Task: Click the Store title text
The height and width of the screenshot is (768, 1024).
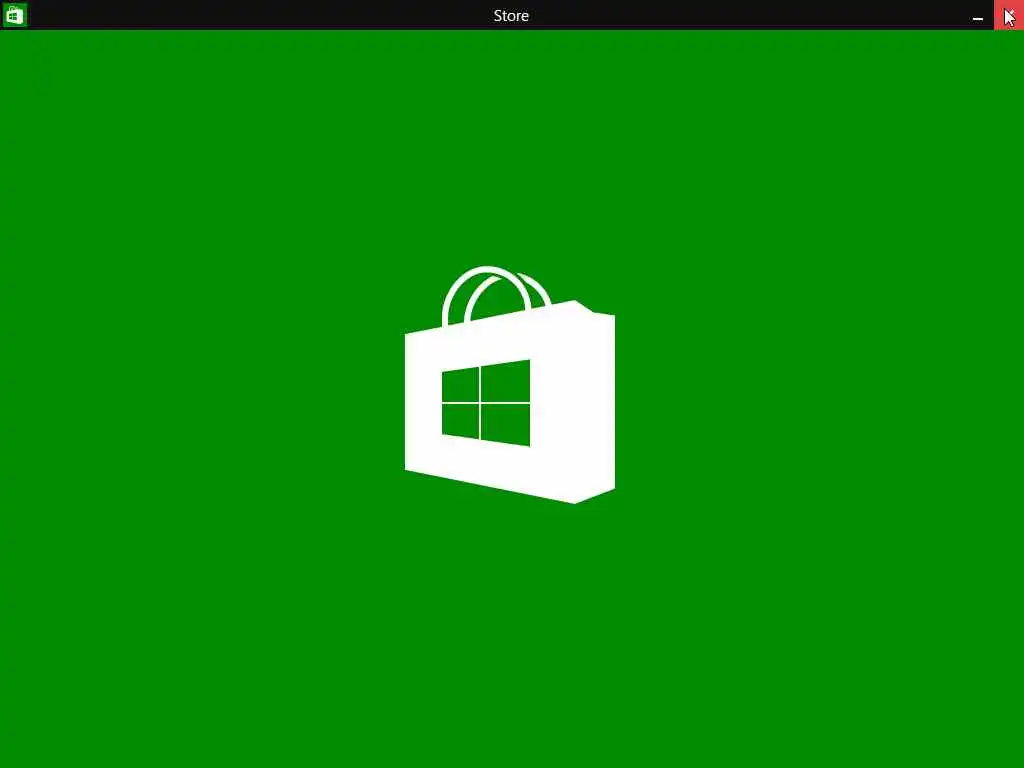Action: [x=511, y=16]
